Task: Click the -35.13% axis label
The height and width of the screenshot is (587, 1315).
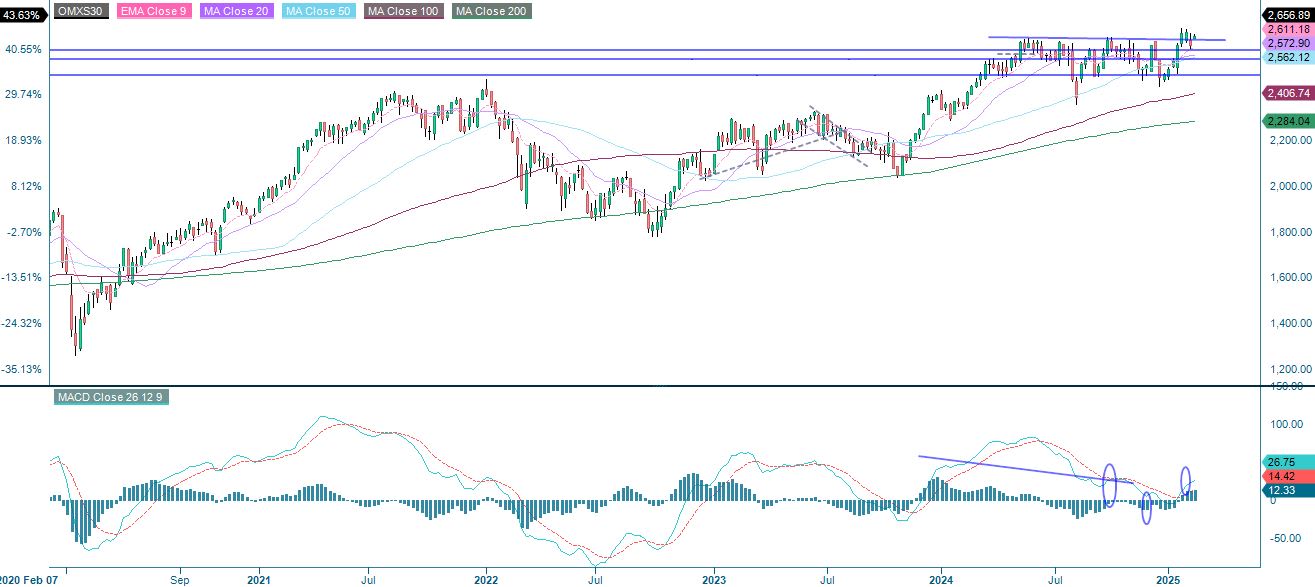Action: tap(22, 369)
